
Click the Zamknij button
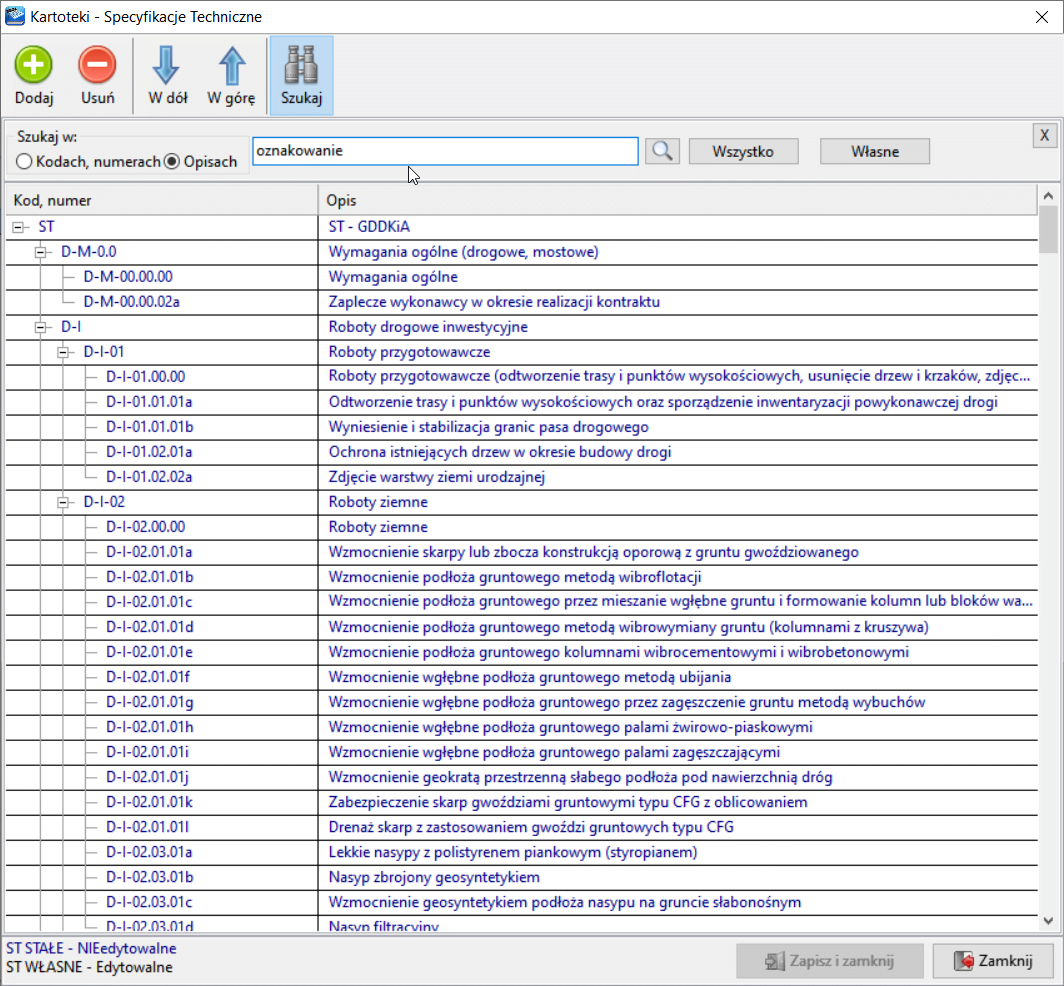[x=994, y=961]
